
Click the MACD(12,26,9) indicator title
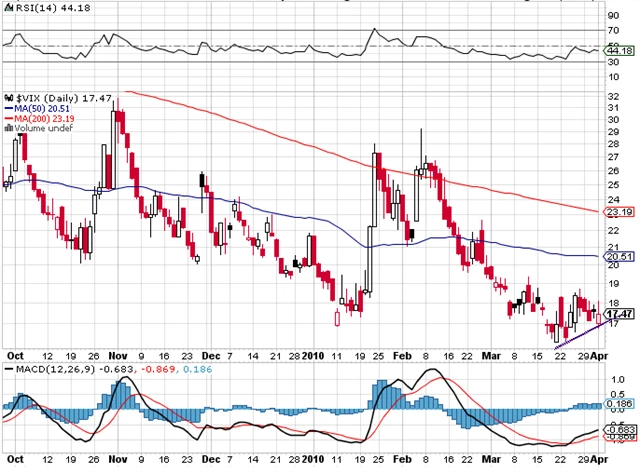(x=45, y=371)
